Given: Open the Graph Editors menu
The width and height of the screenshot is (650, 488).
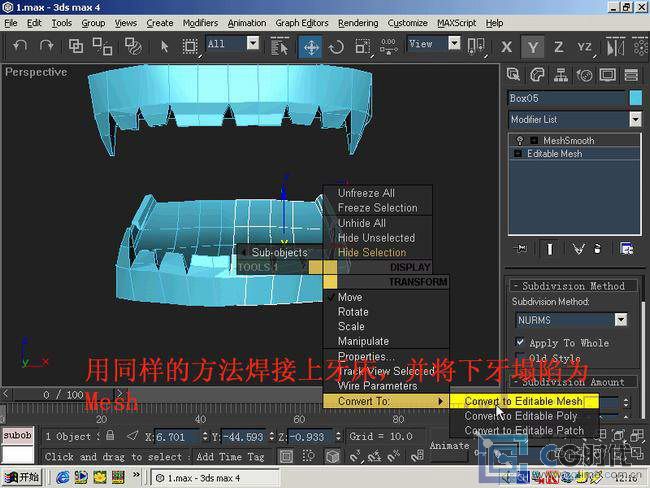Looking at the screenshot, I should coord(302,23).
